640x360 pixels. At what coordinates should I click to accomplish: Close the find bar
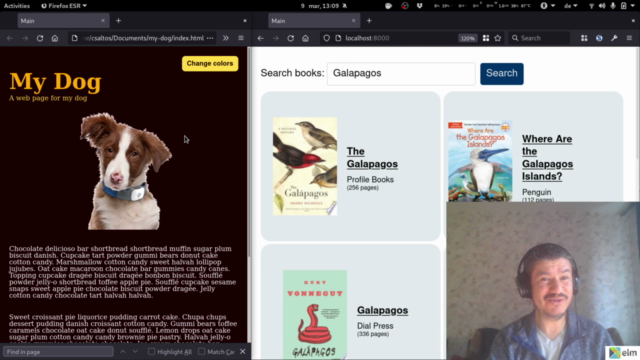click(243, 351)
